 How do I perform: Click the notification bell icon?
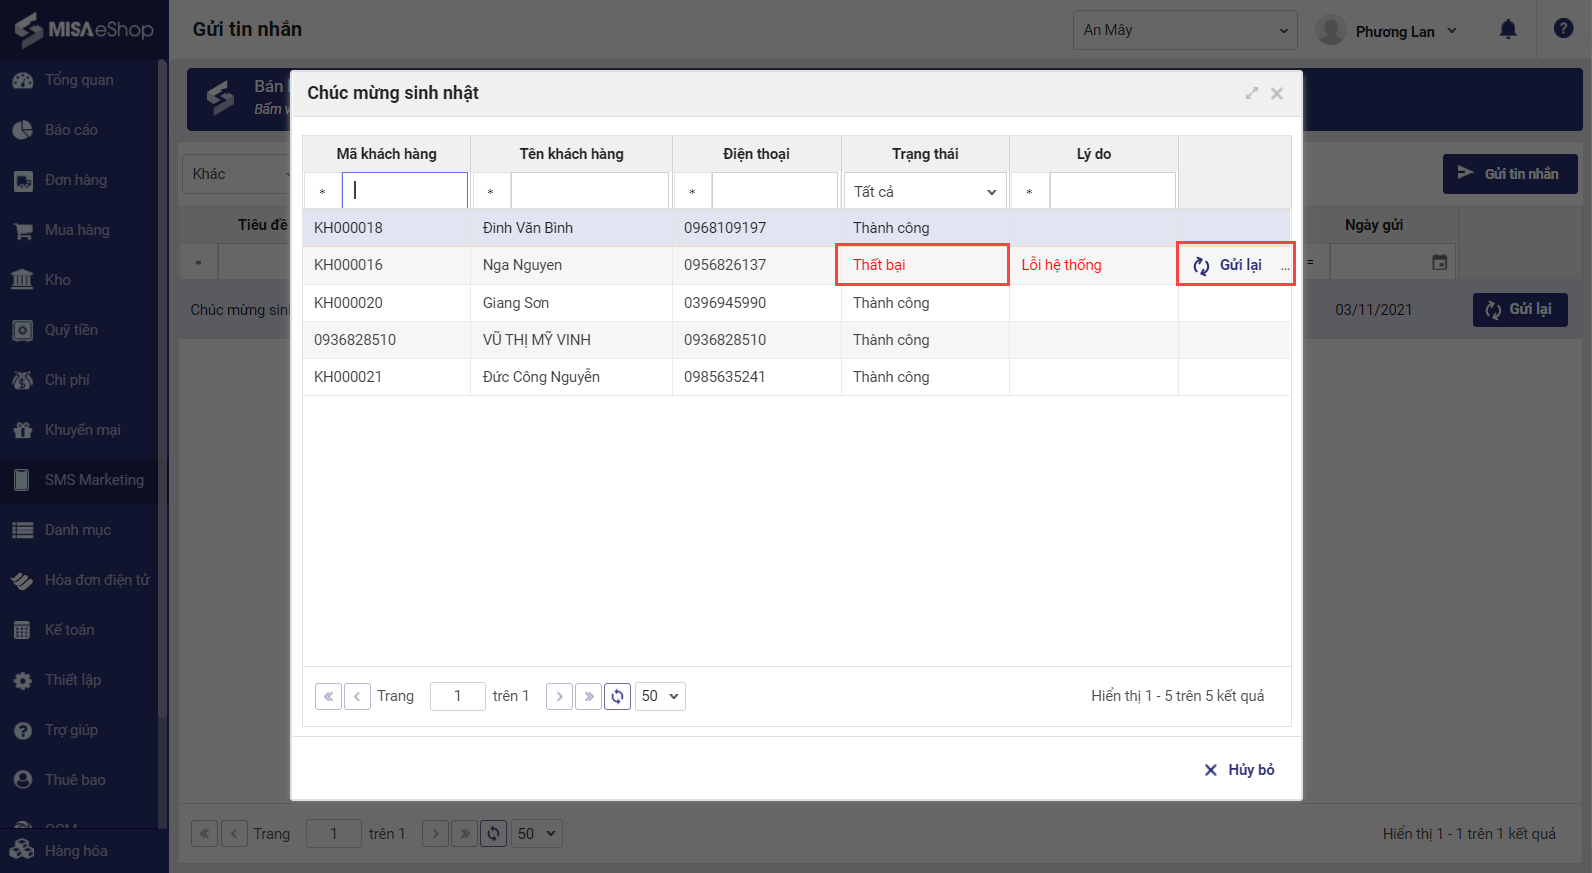point(1508,30)
